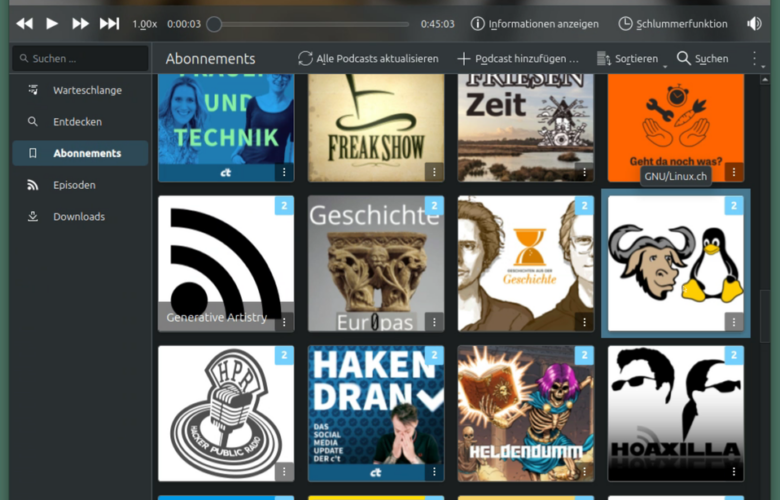The height and width of the screenshot is (500, 780).
Task: Open options menu on Geschichten aus der Geschichte tile
Action: (x=584, y=322)
